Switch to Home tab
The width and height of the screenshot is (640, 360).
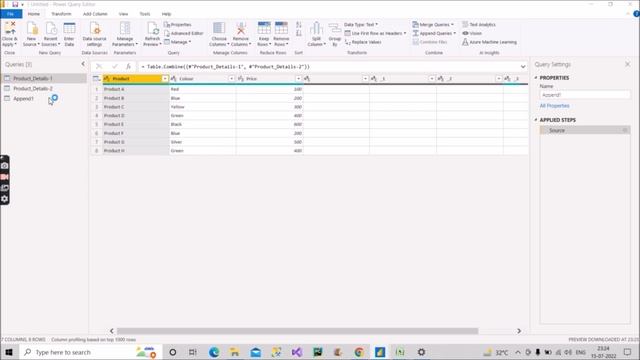click(34, 14)
